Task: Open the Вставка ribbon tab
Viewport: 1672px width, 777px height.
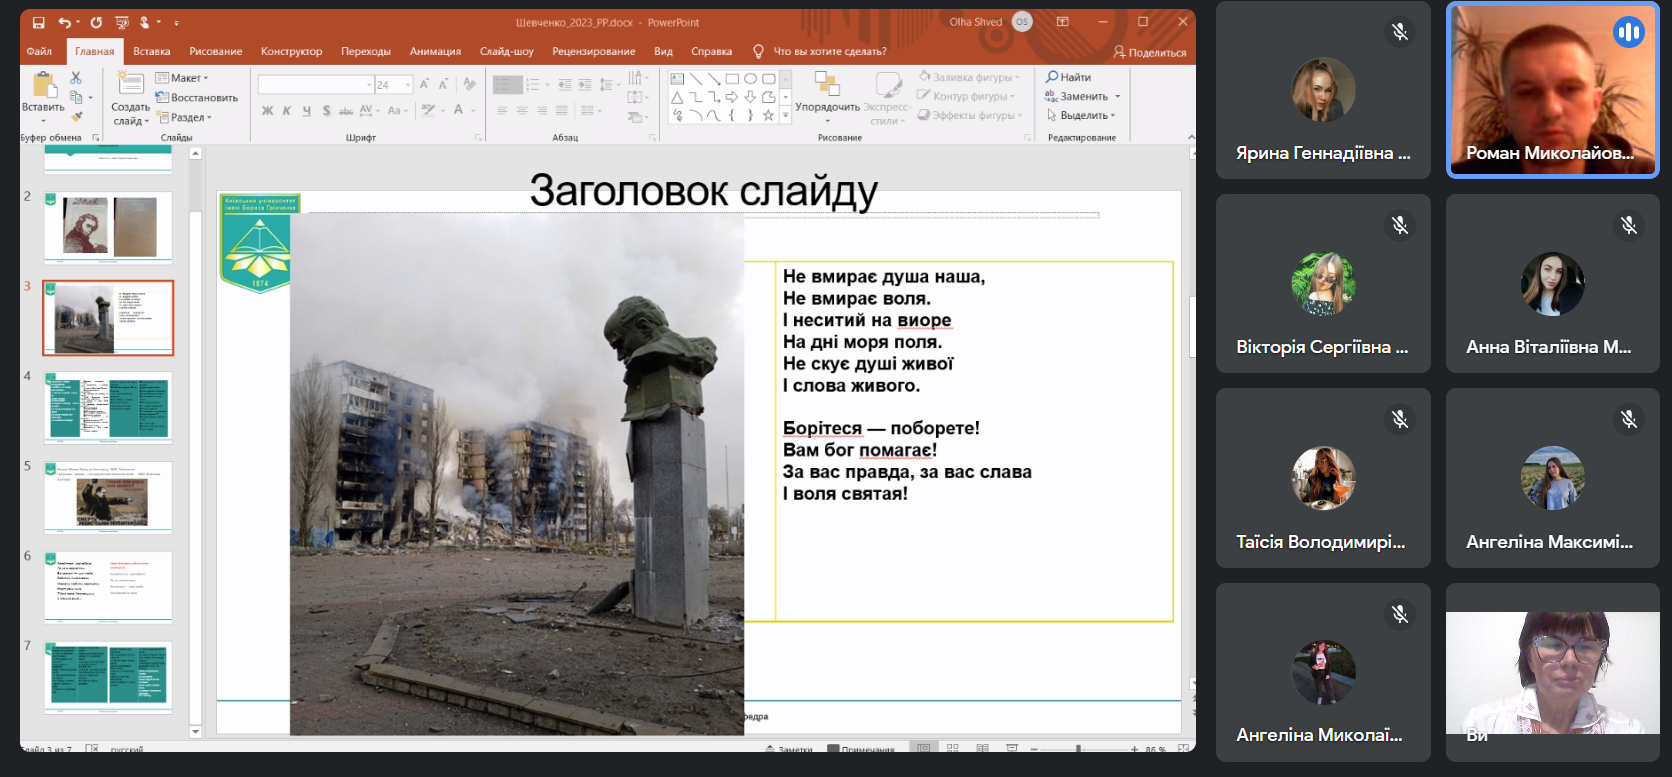Action: click(x=151, y=51)
